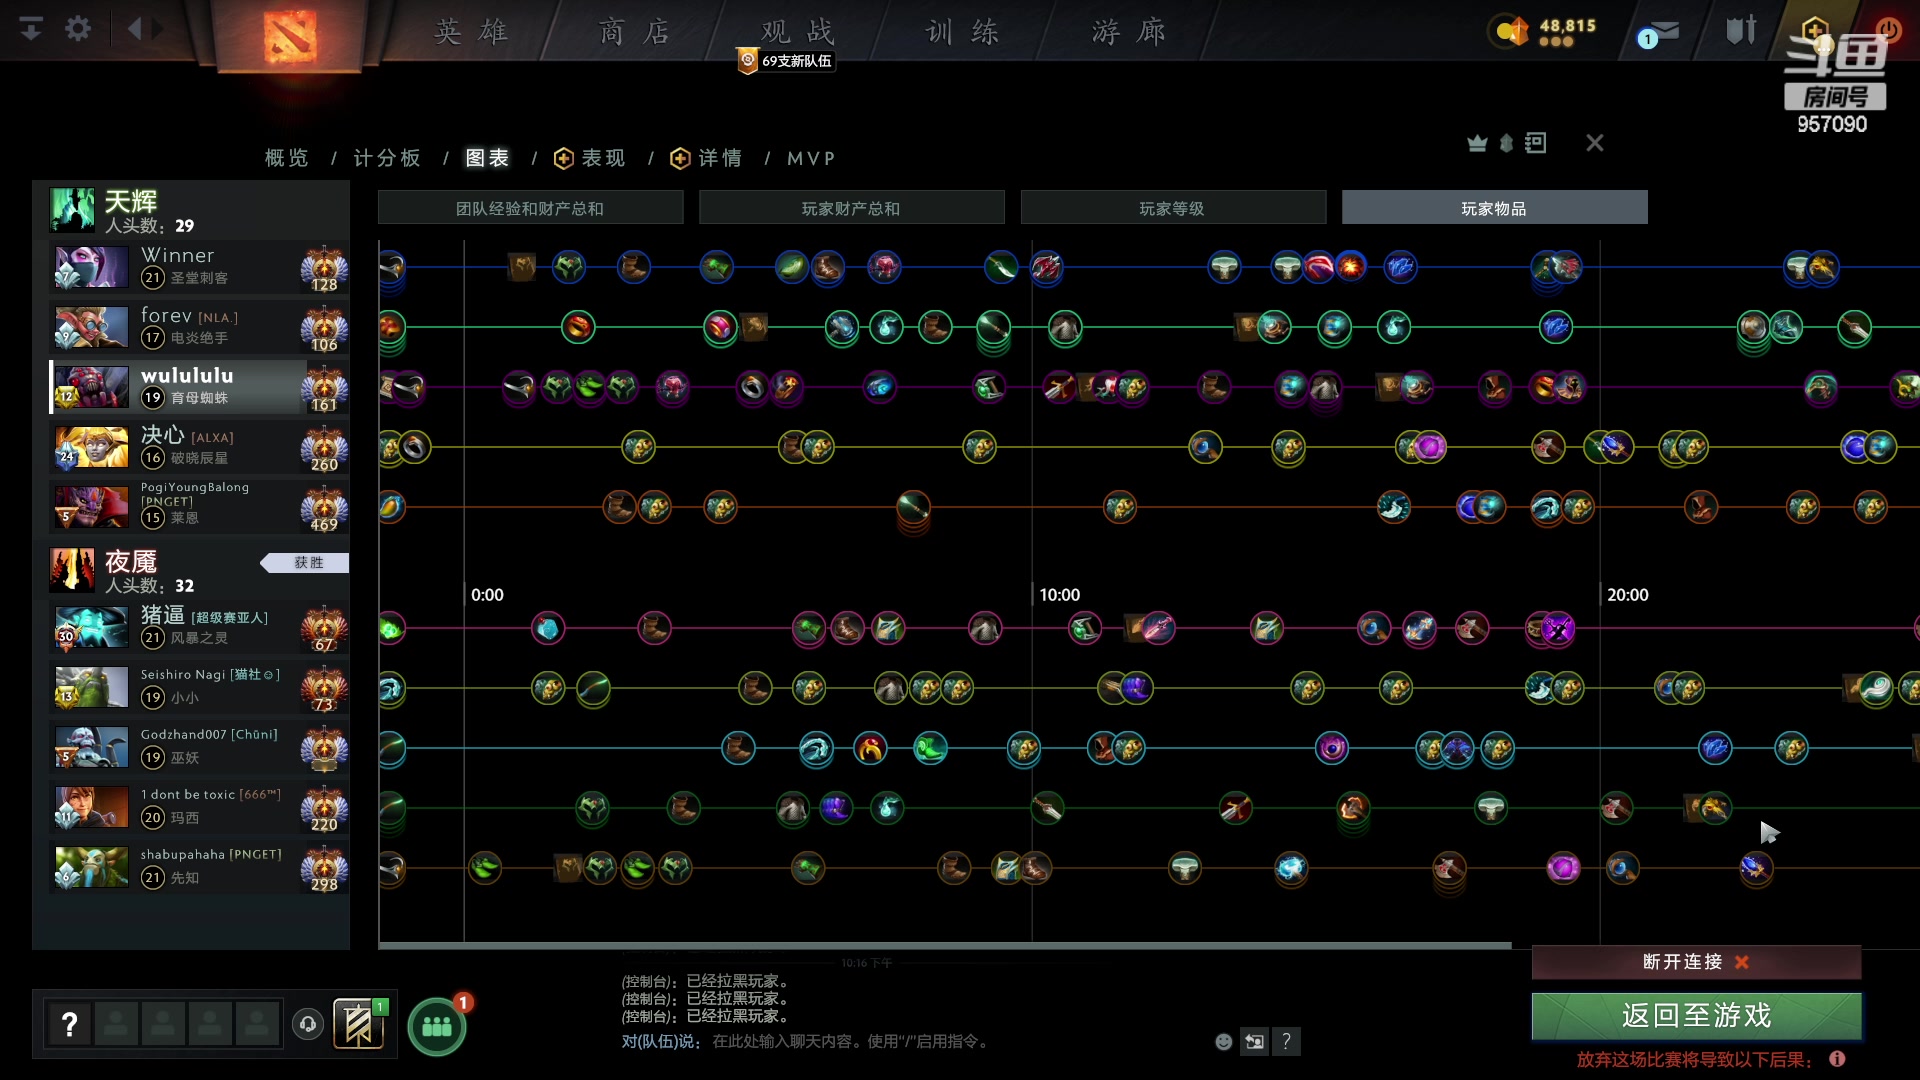Click the 断开连接 disconnect button
The height and width of the screenshot is (1080, 1920).
pyautogui.click(x=1696, y=962)
